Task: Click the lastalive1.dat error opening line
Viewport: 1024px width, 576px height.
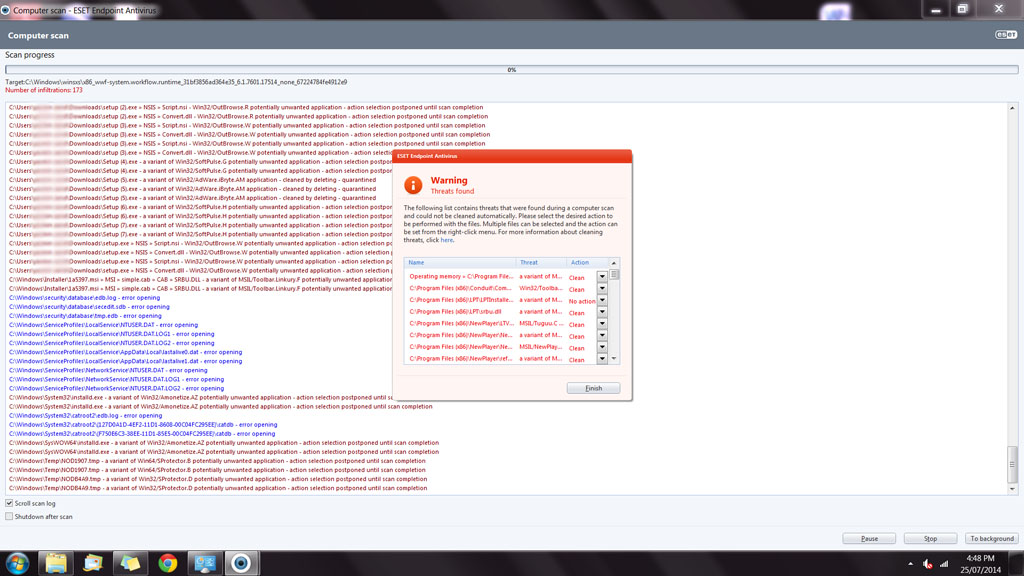Action: coord(125,361)
